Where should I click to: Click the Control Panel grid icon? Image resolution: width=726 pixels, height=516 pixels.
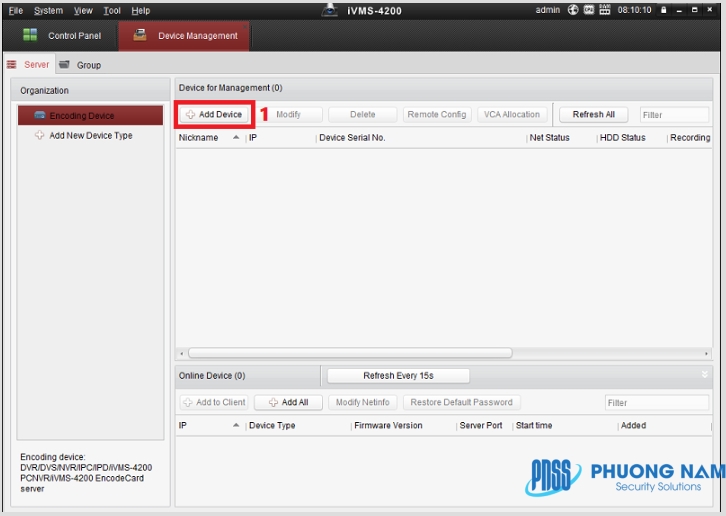click(30, 35)
